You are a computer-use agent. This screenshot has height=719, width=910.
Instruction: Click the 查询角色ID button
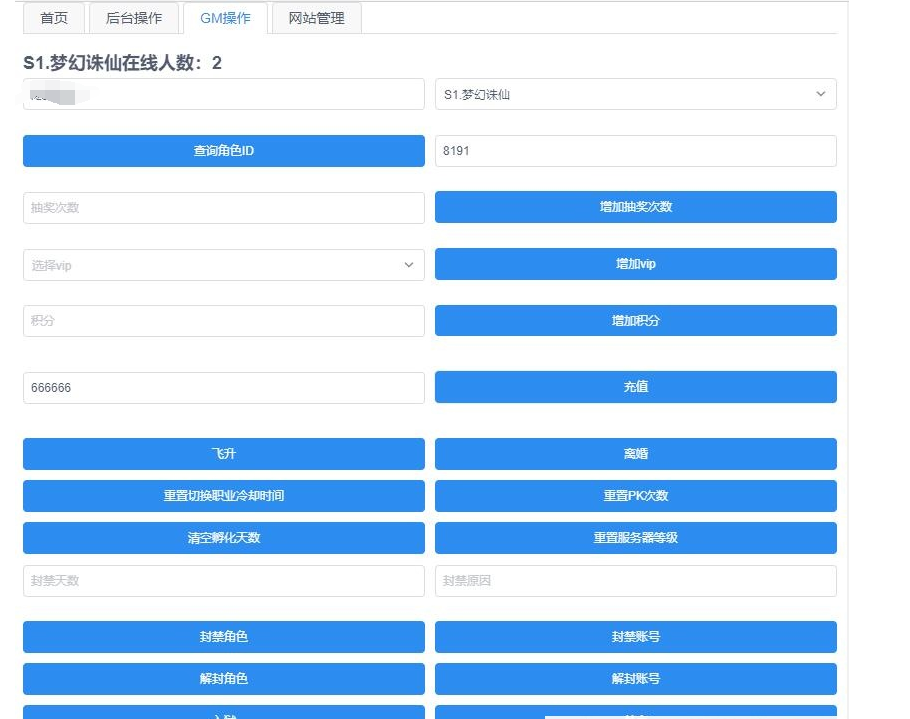(x=223, y=151)
